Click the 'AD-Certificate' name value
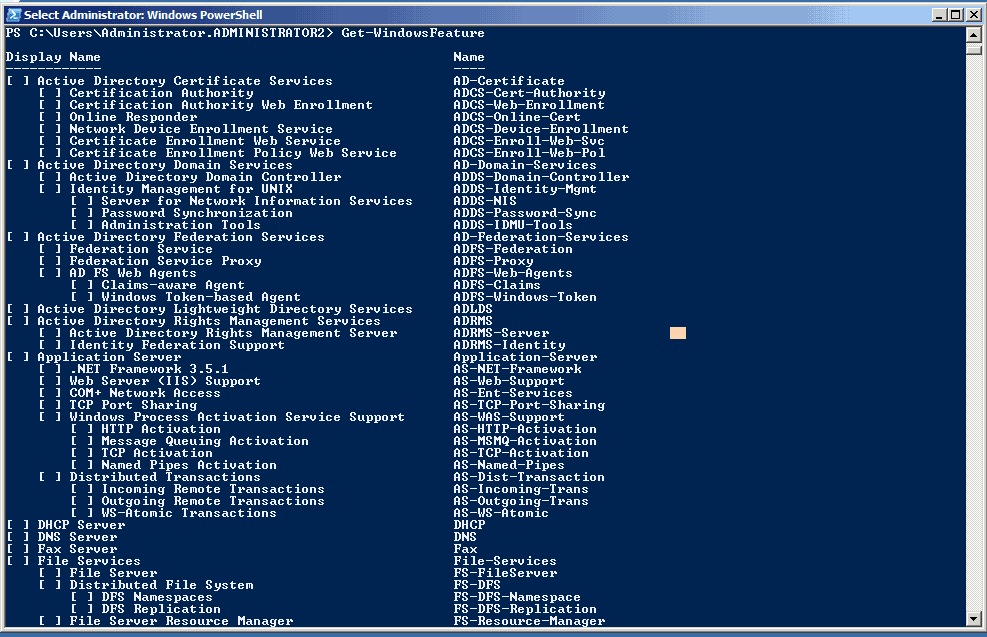 (509, 81)
